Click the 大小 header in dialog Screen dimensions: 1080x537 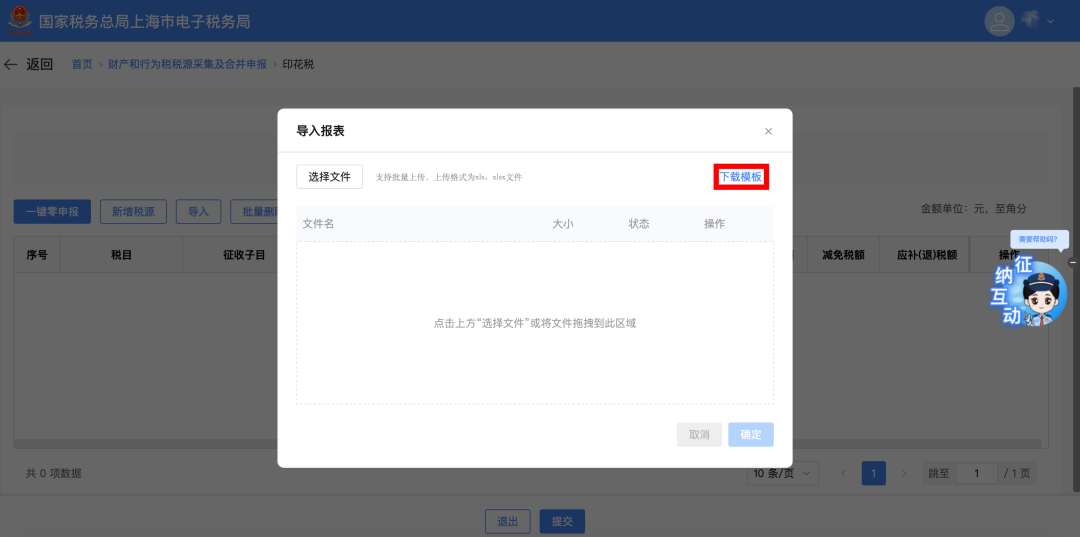point(563,224)
